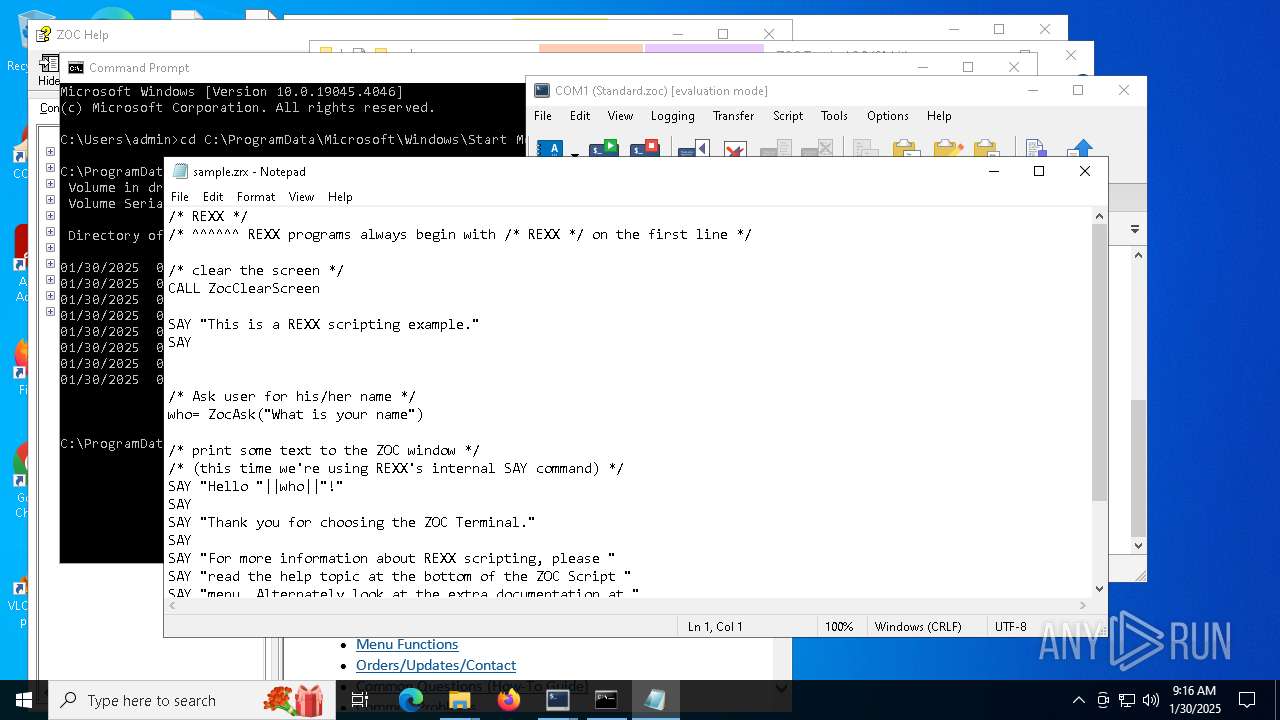Click the line "CALL ZocClearScreen" in Notepad
The height and width of the screenshot is (720, 1280).
pyautogui.click(x=244, y=288)
